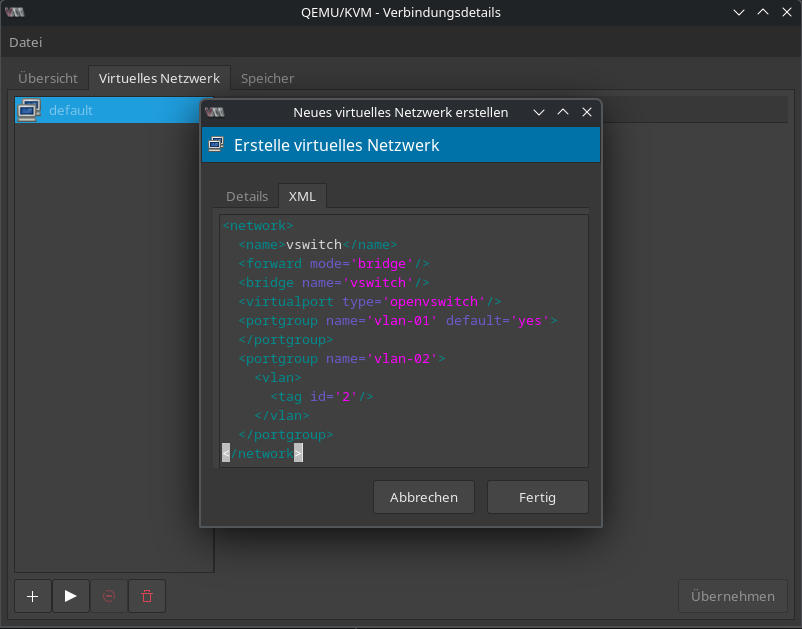Click the Übernehmen button
This screenshot has height=629, width=802.
(x=732, y=596)
